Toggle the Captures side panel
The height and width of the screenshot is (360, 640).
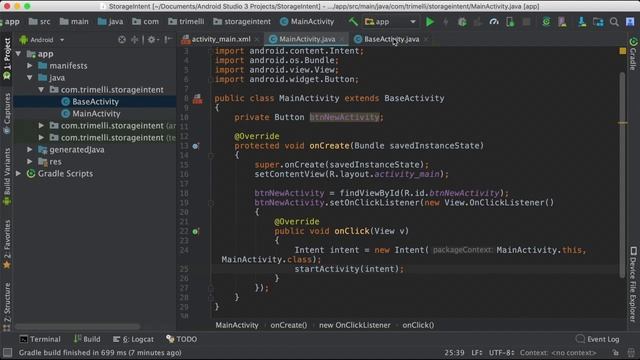tap(7, 113)
